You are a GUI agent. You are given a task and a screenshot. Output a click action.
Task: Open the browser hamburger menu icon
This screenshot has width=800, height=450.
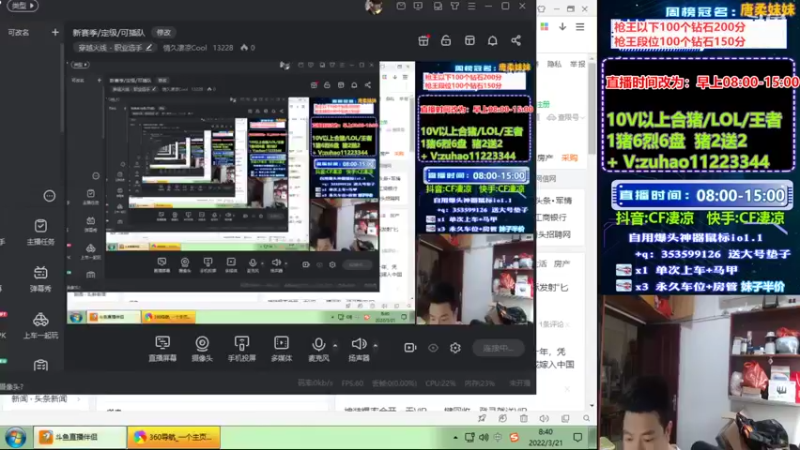click(x=580, y=27)
